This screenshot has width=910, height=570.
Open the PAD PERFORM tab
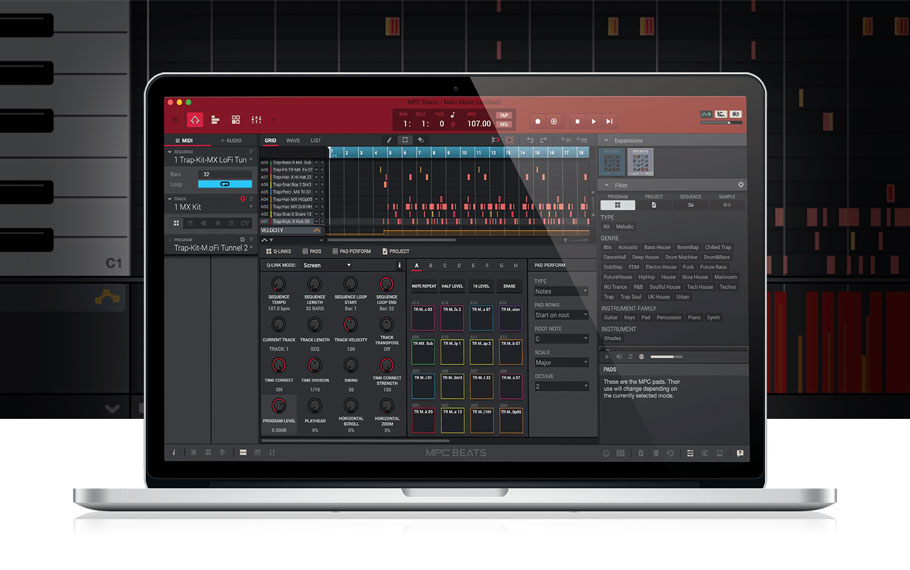pyautogui.click(x=351, y=251)
